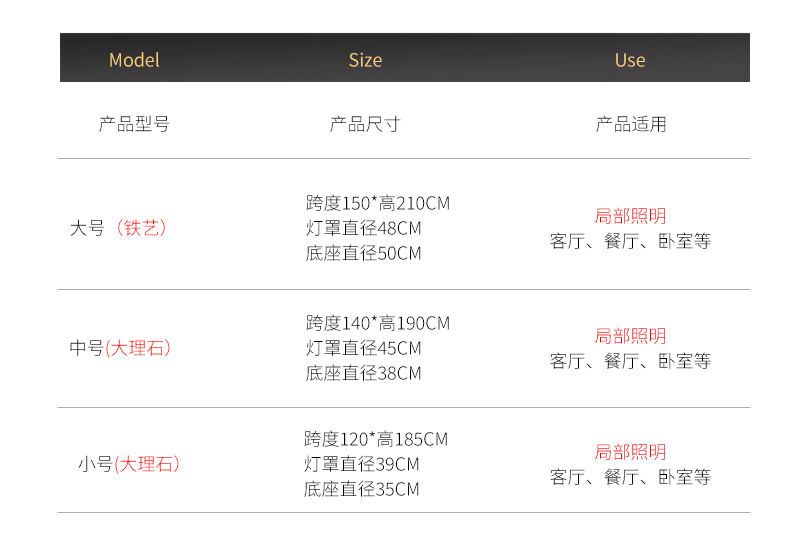Click the 灯罩直径48CM text

pyautogui.click(x=363, y=228)
